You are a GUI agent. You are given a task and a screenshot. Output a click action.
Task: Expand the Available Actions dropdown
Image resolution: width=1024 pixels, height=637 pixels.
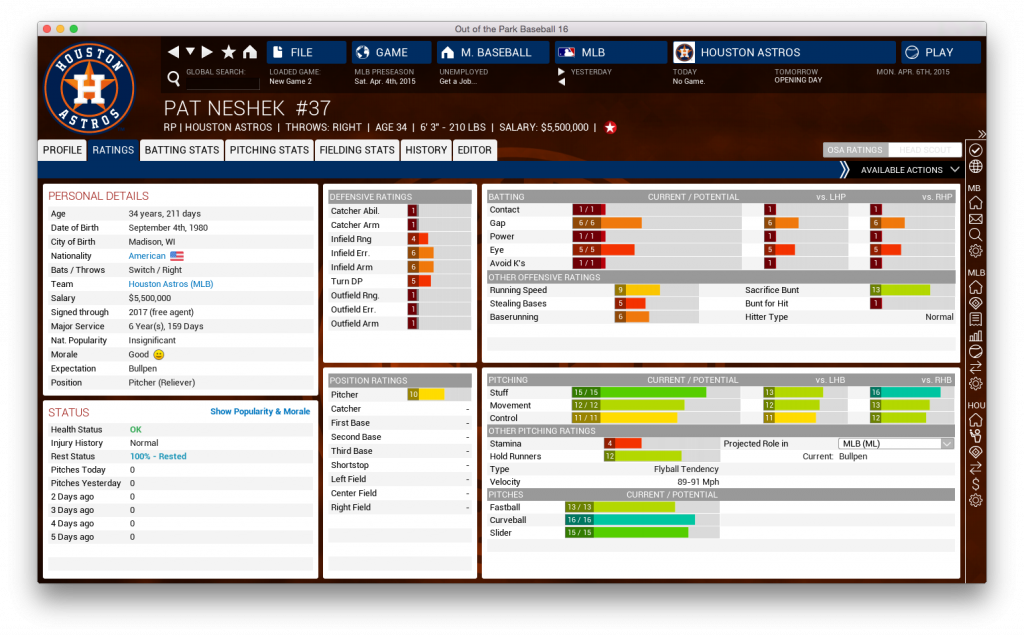[910, 170]
